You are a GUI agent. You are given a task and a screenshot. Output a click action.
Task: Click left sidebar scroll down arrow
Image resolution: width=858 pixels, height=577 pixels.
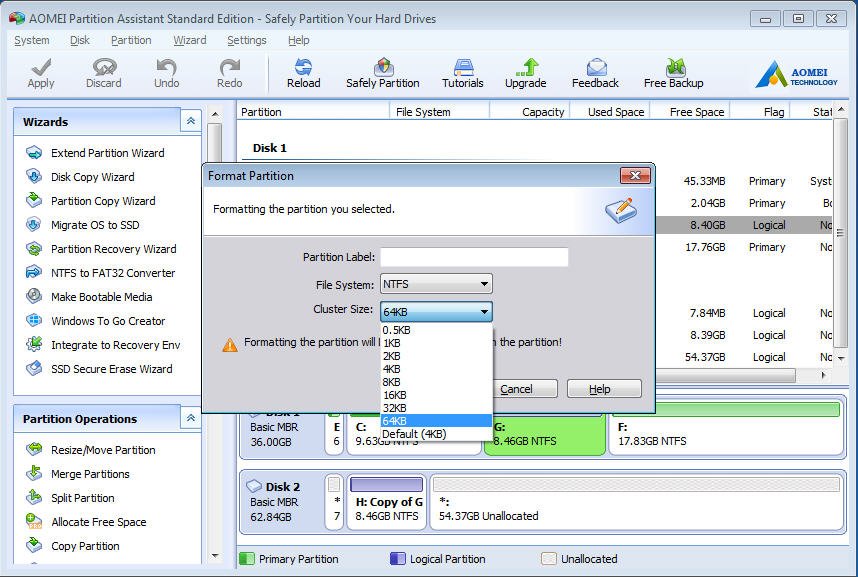pos(215,556)
